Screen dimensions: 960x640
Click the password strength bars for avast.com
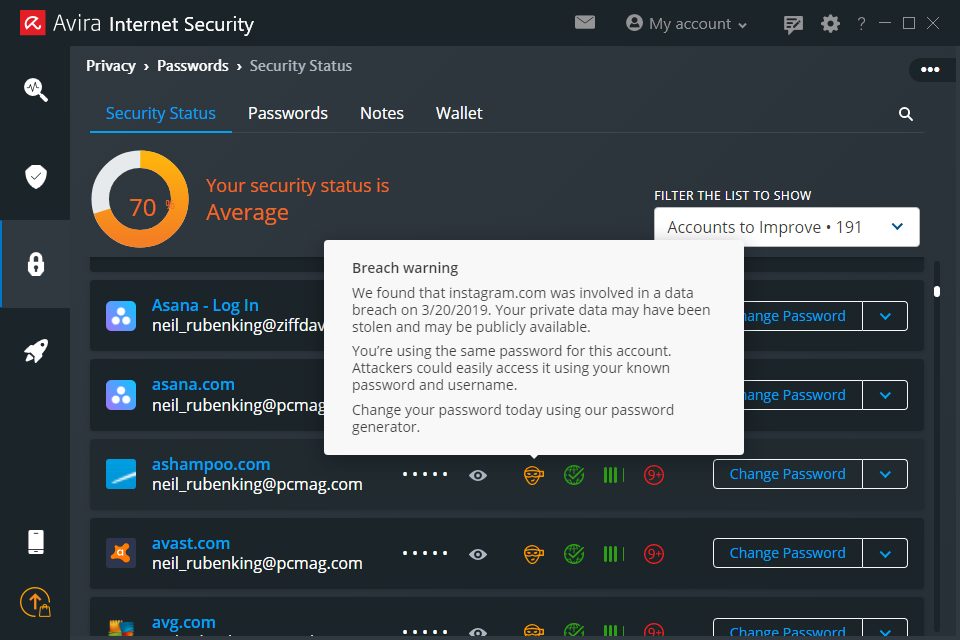tap(613, 554)
